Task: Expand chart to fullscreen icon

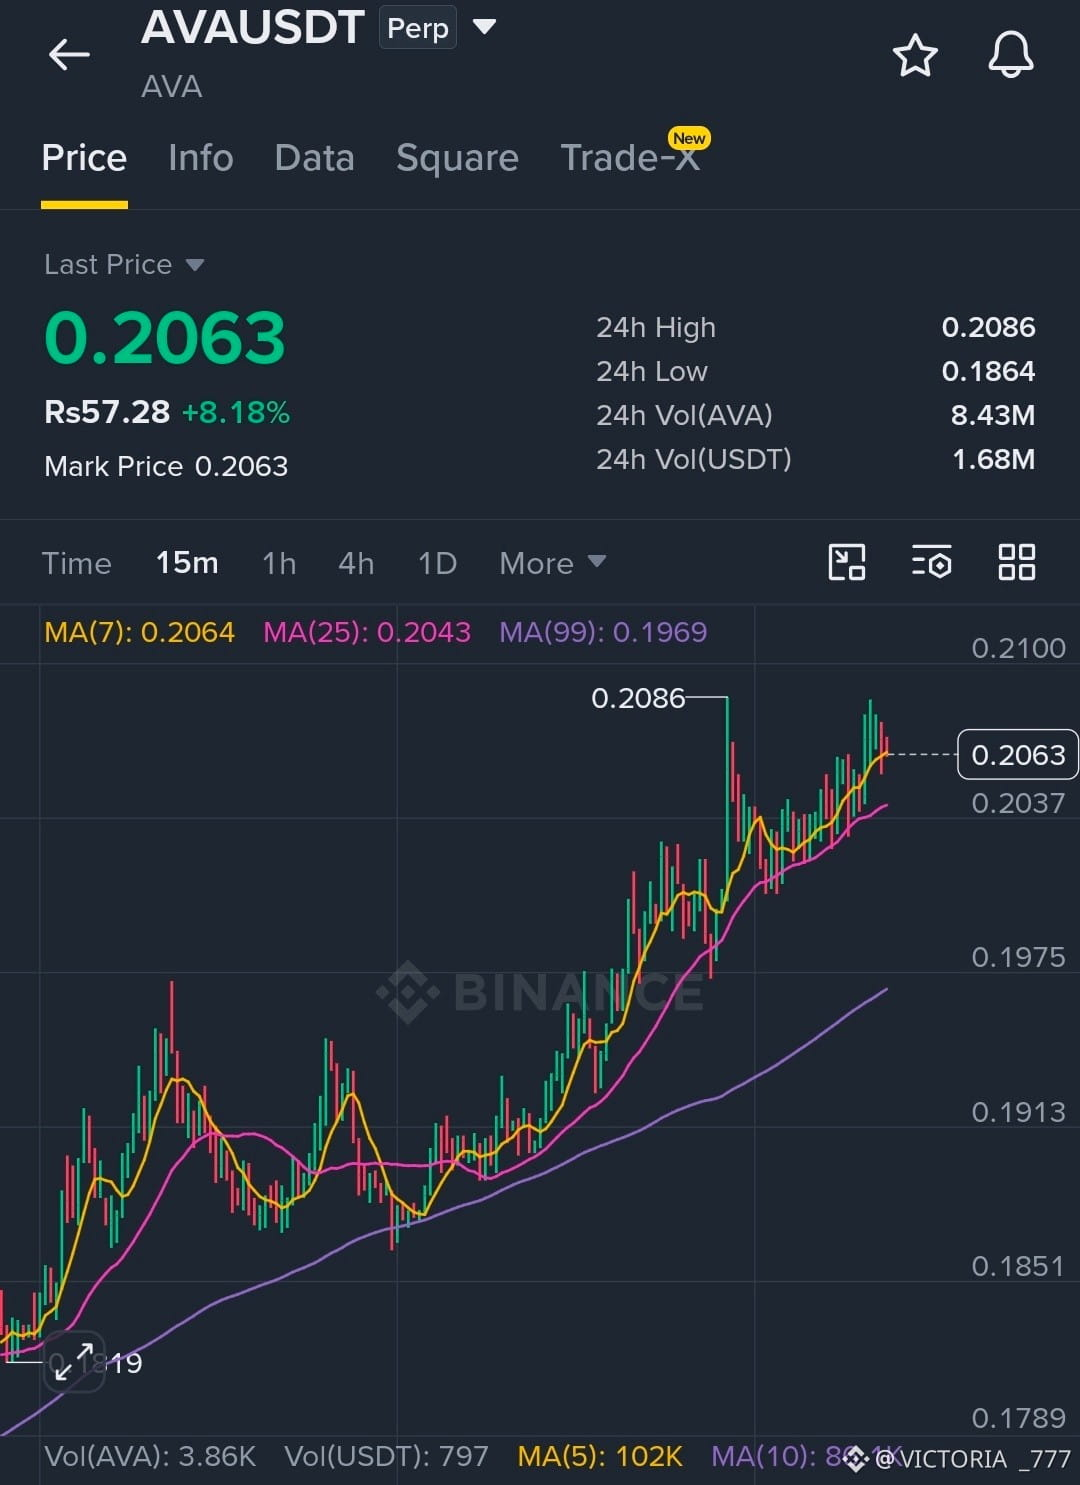Action: click(74, 1361)
